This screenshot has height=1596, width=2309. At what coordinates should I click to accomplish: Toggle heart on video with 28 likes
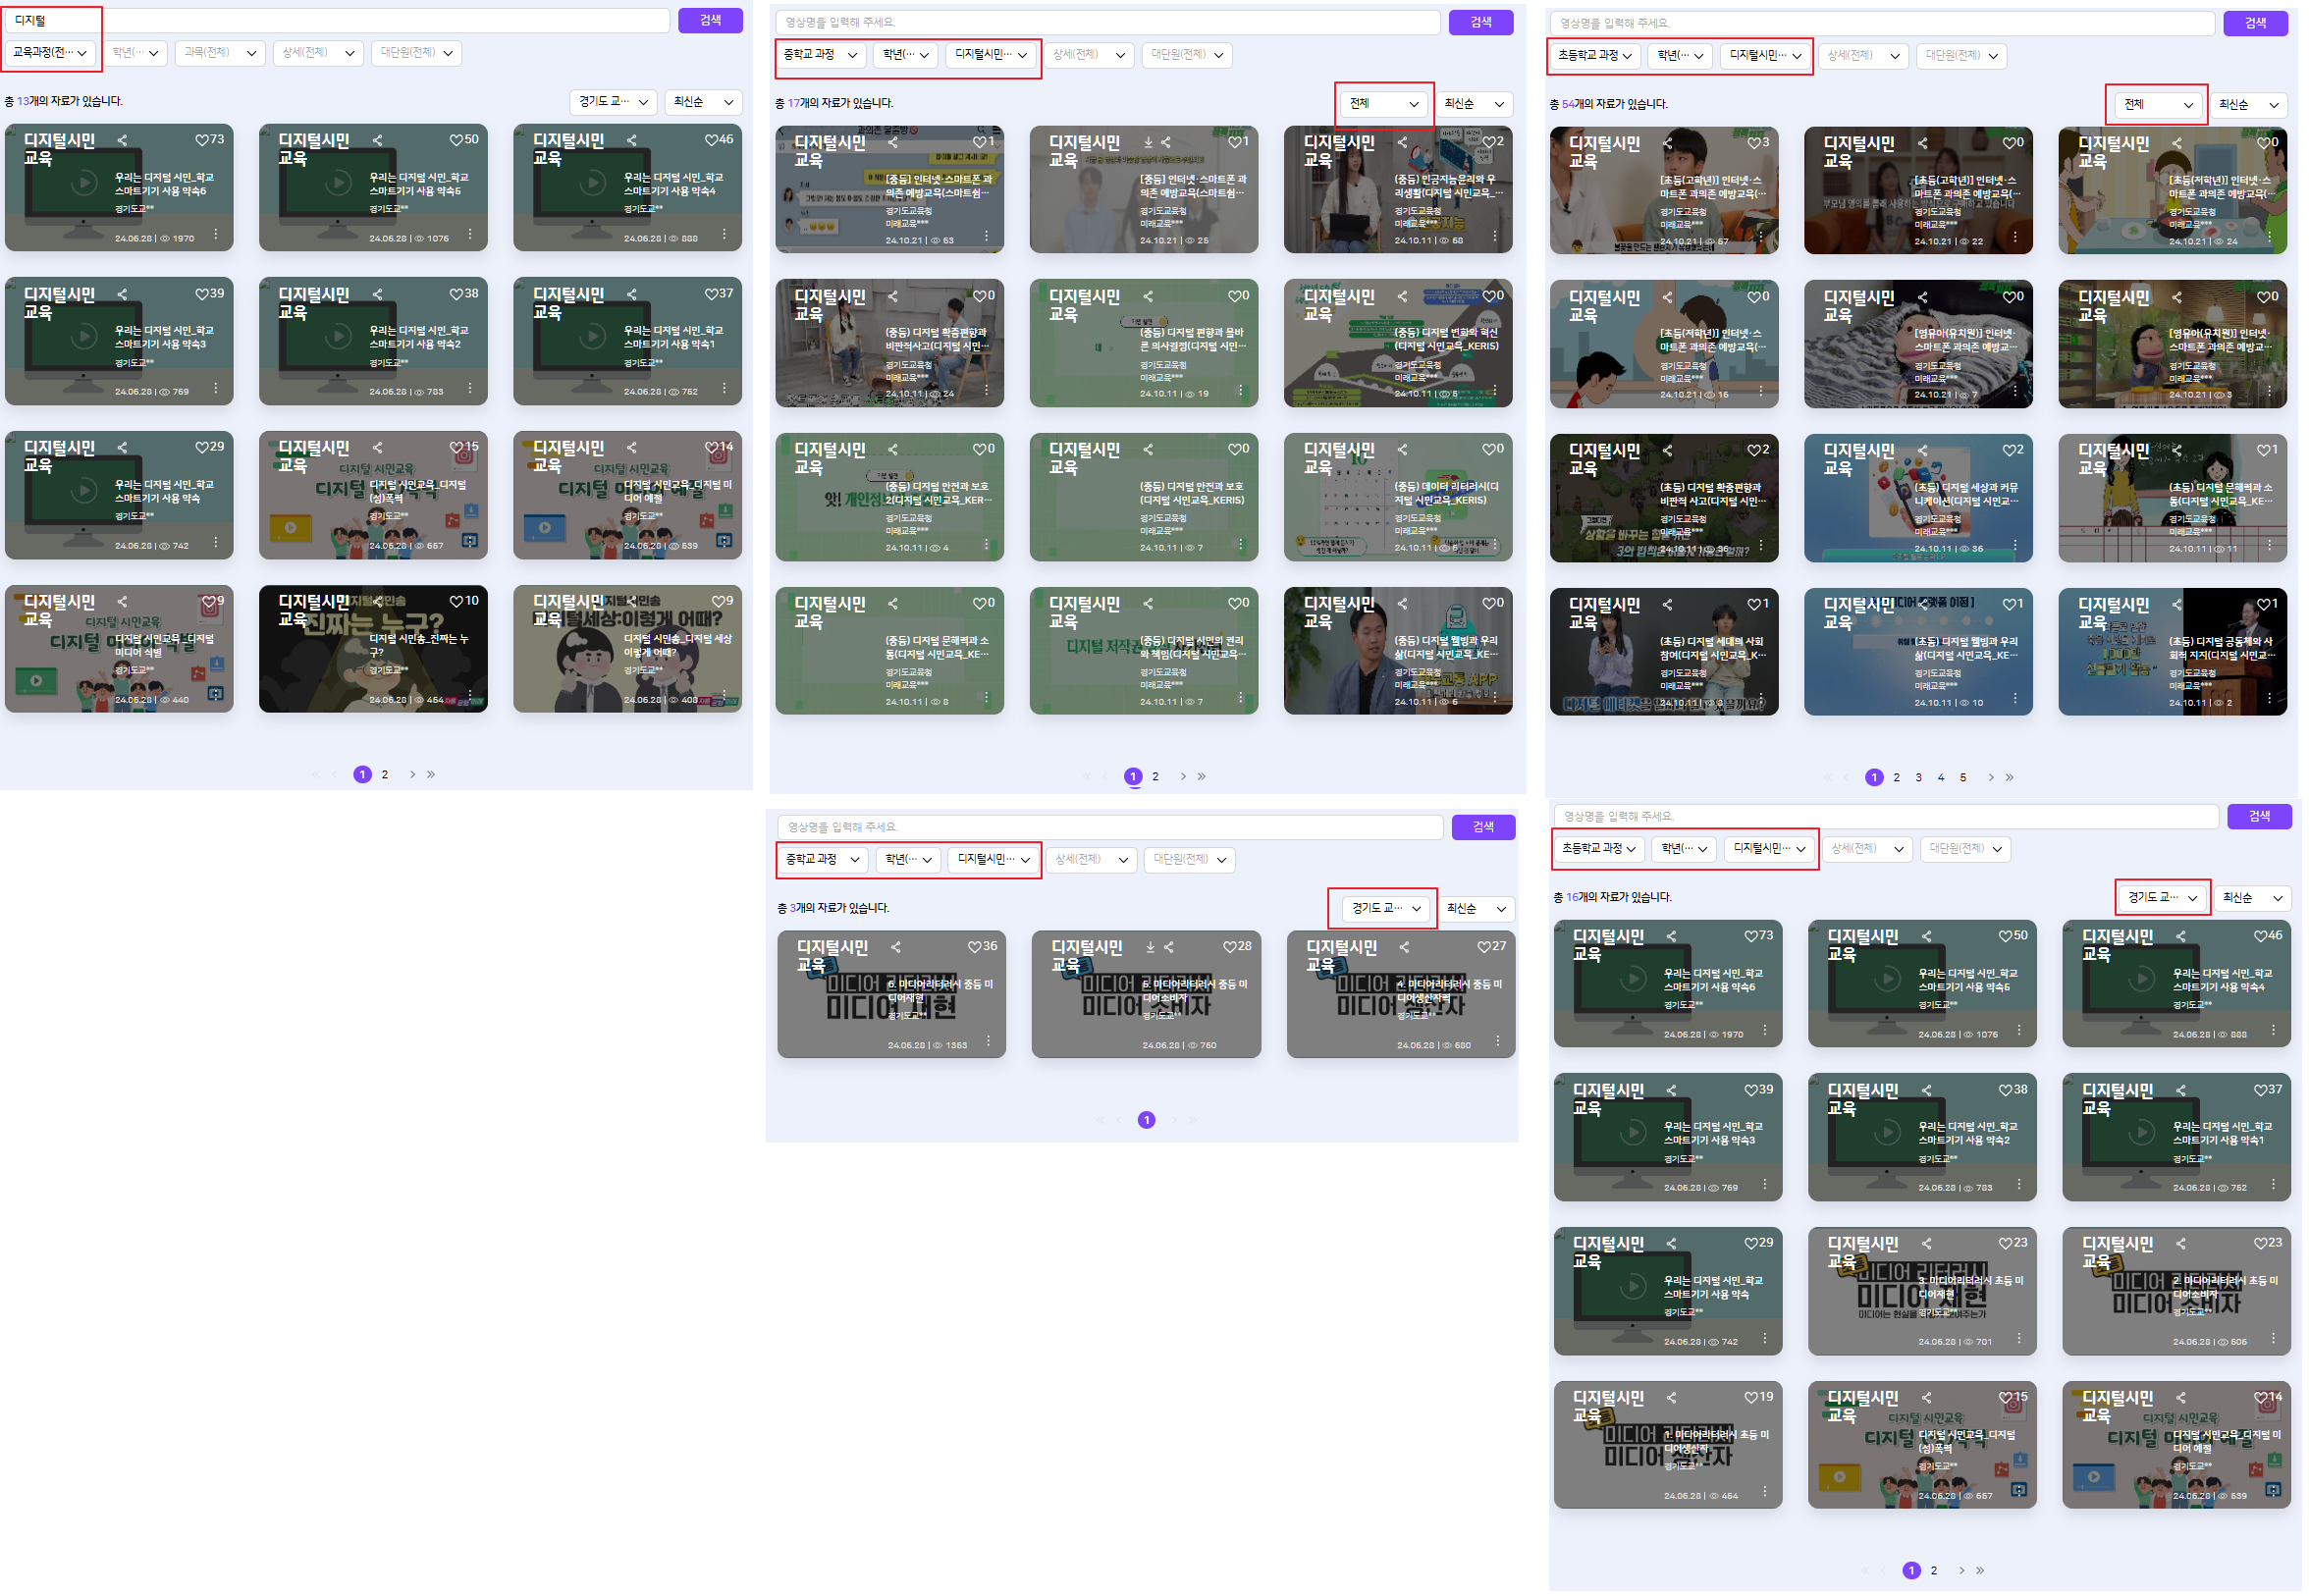pyautogui.click(x=1230, y=947)
